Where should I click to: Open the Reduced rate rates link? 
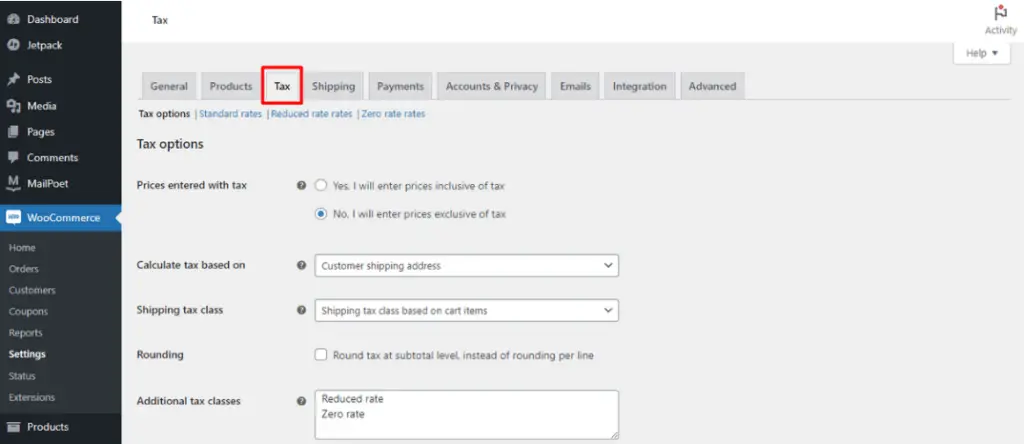(312, 114)
